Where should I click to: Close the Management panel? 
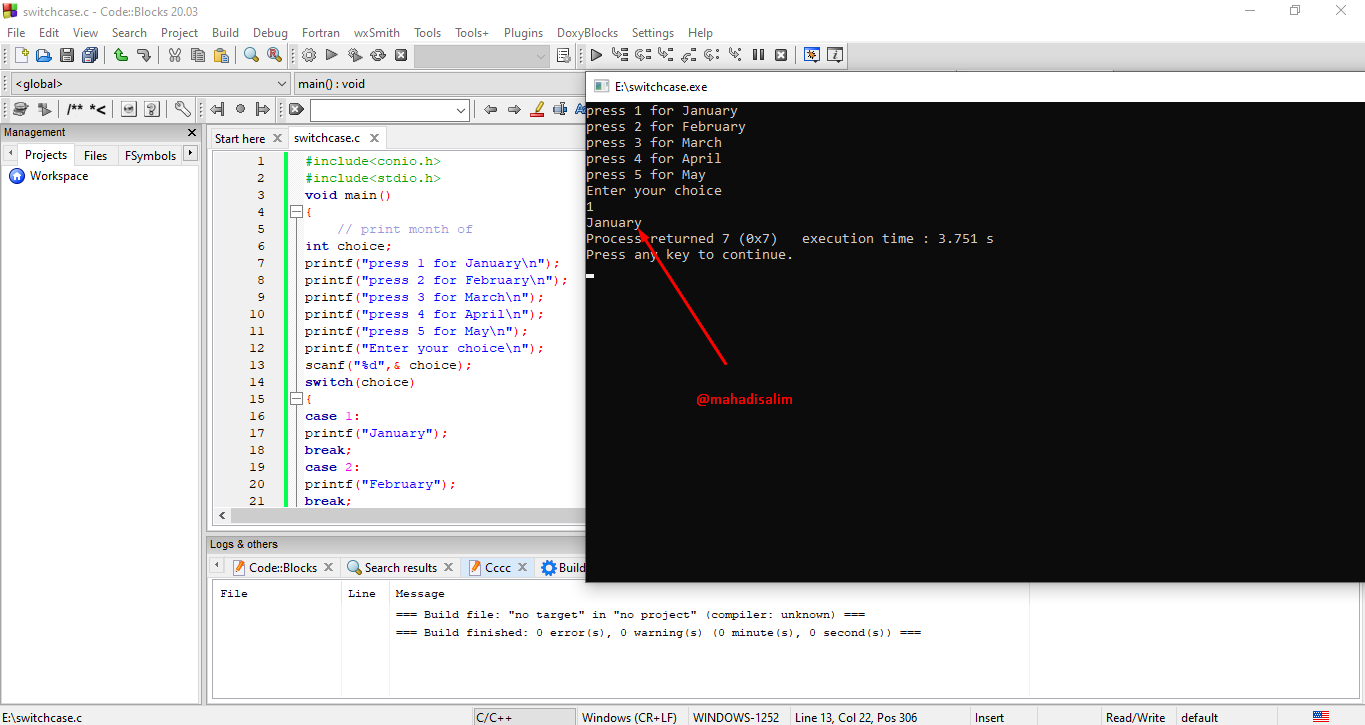[x=192, y=132]
